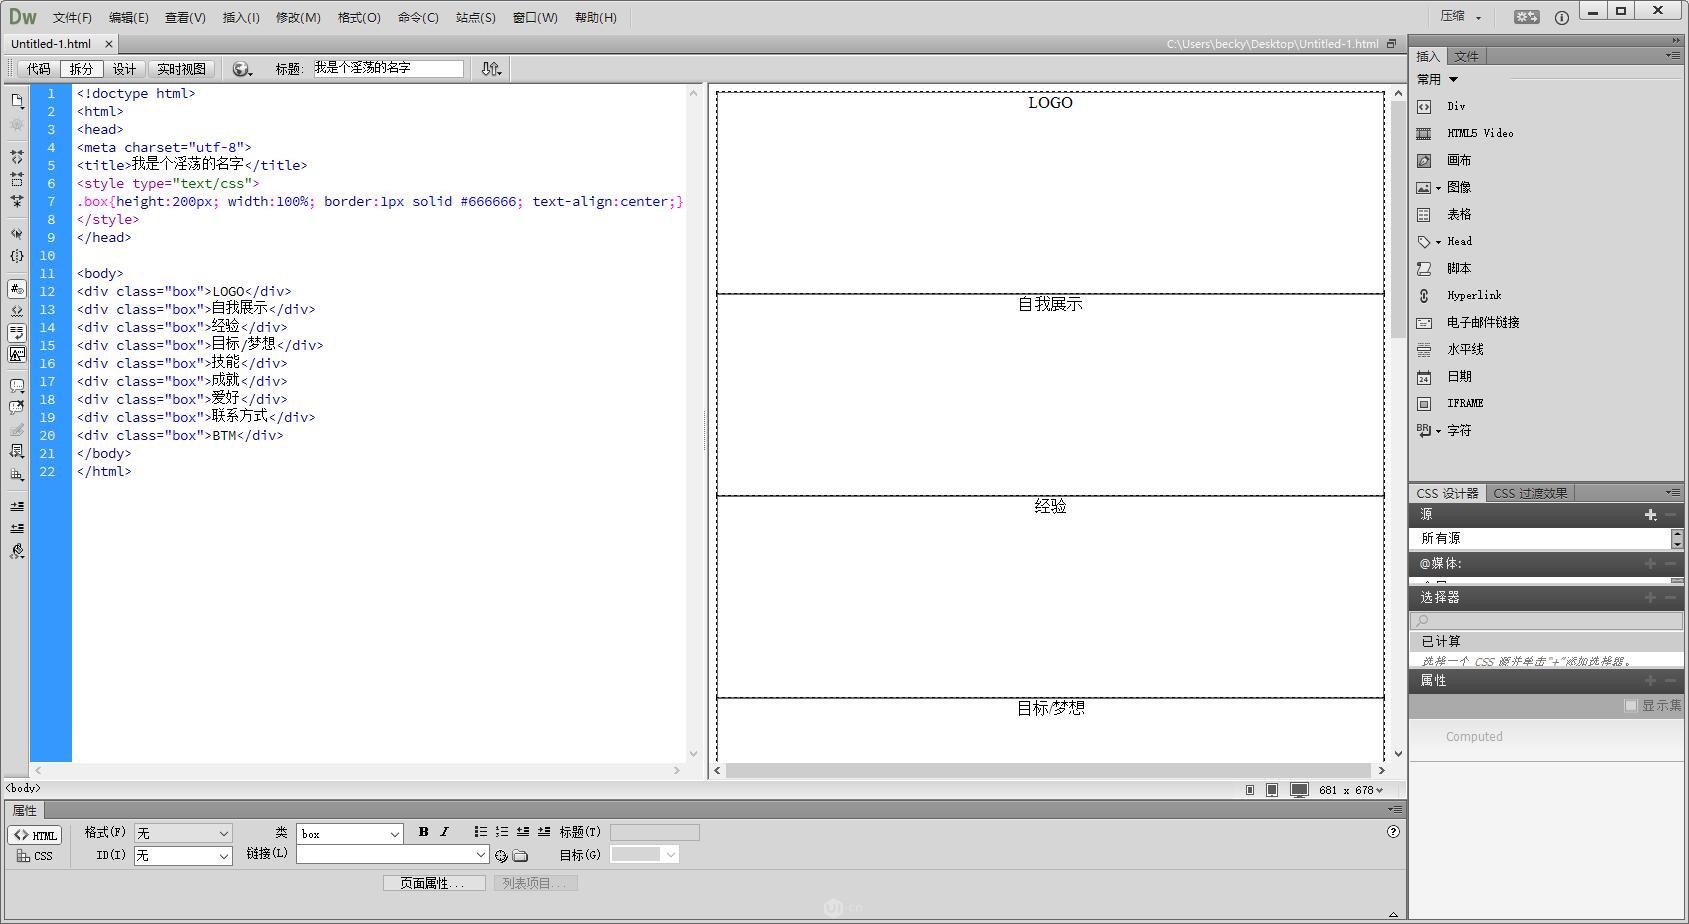1689x924 pixels.
Task: Click the document title input field
Action: [388, 68]
